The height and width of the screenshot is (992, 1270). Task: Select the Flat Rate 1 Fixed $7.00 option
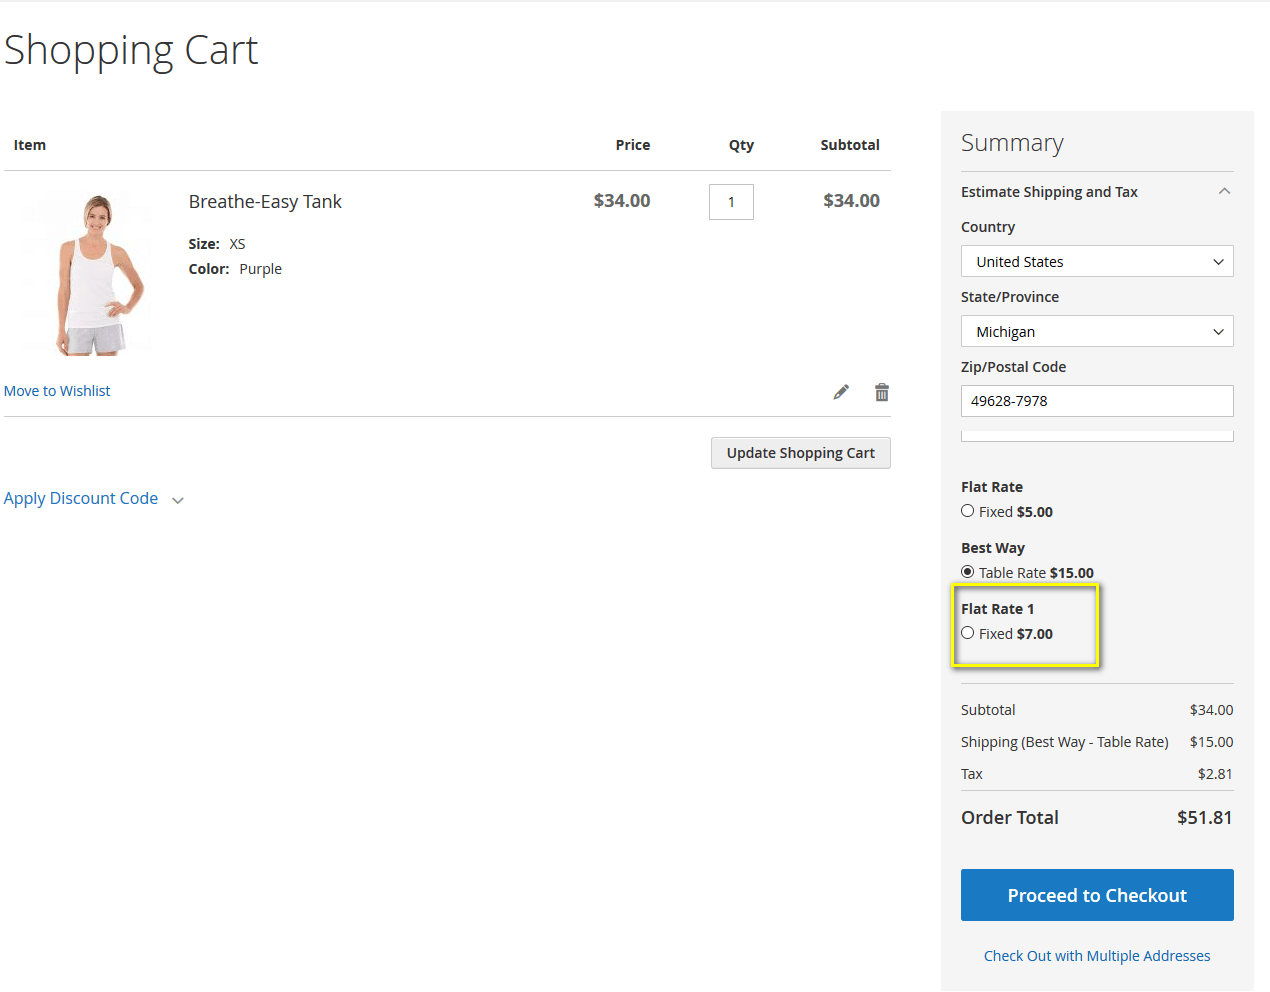coord(968,633)
